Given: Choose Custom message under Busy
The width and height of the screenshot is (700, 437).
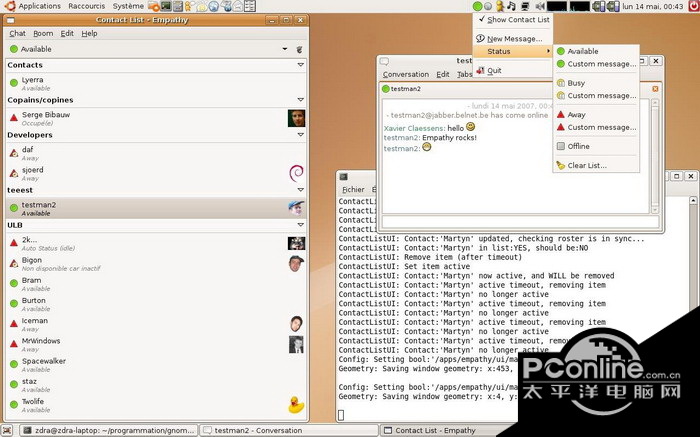Looking at the screenshot, I should tap(596, 96).
